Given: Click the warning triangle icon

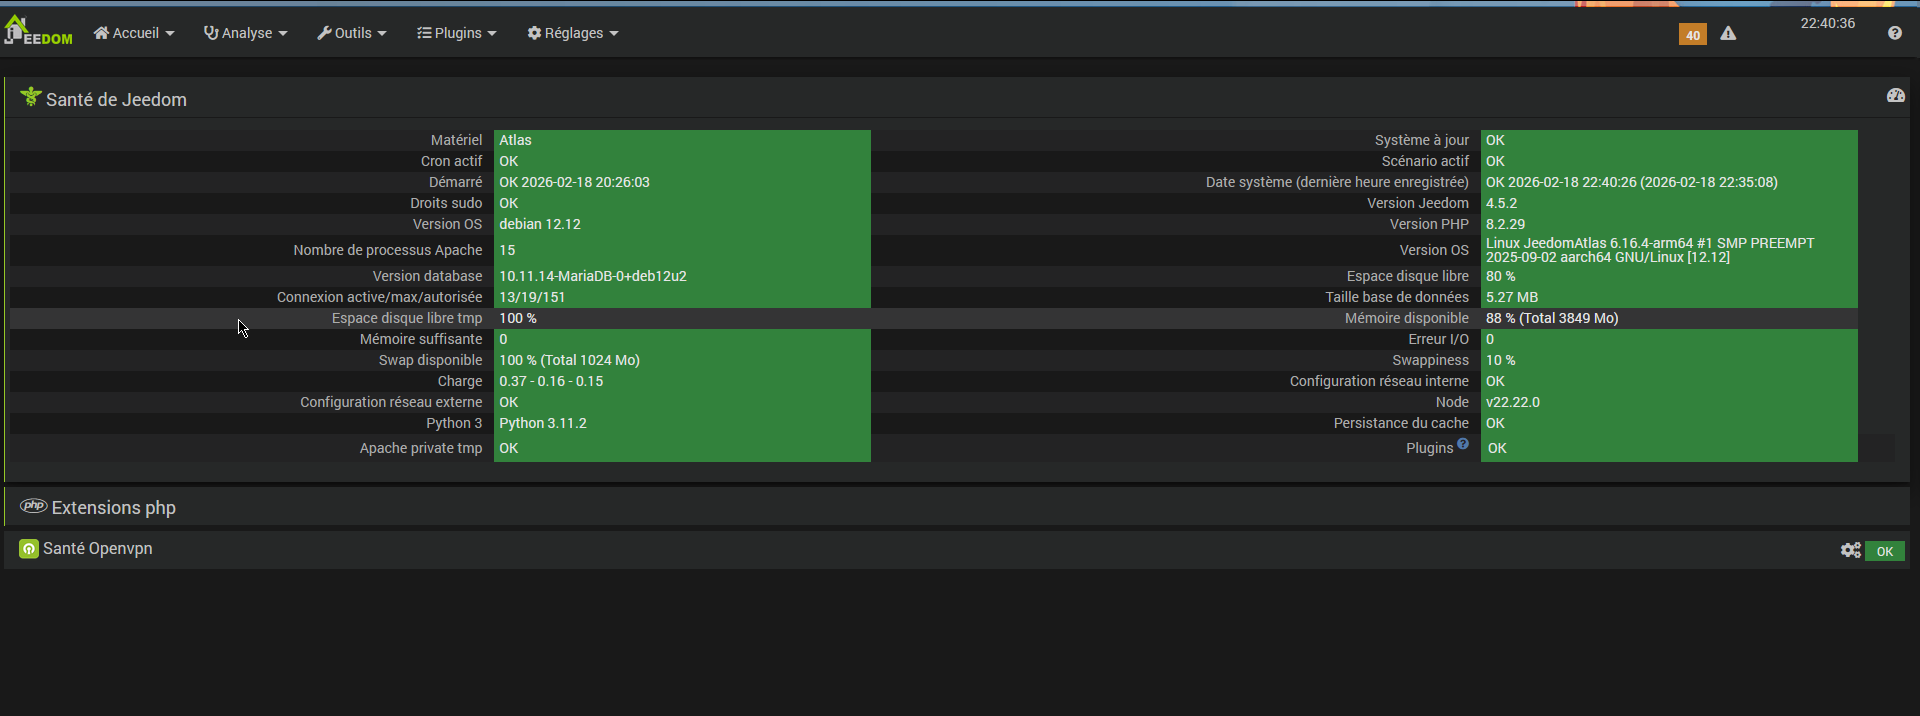Looking at the screenshot, I should point(1728,34).
